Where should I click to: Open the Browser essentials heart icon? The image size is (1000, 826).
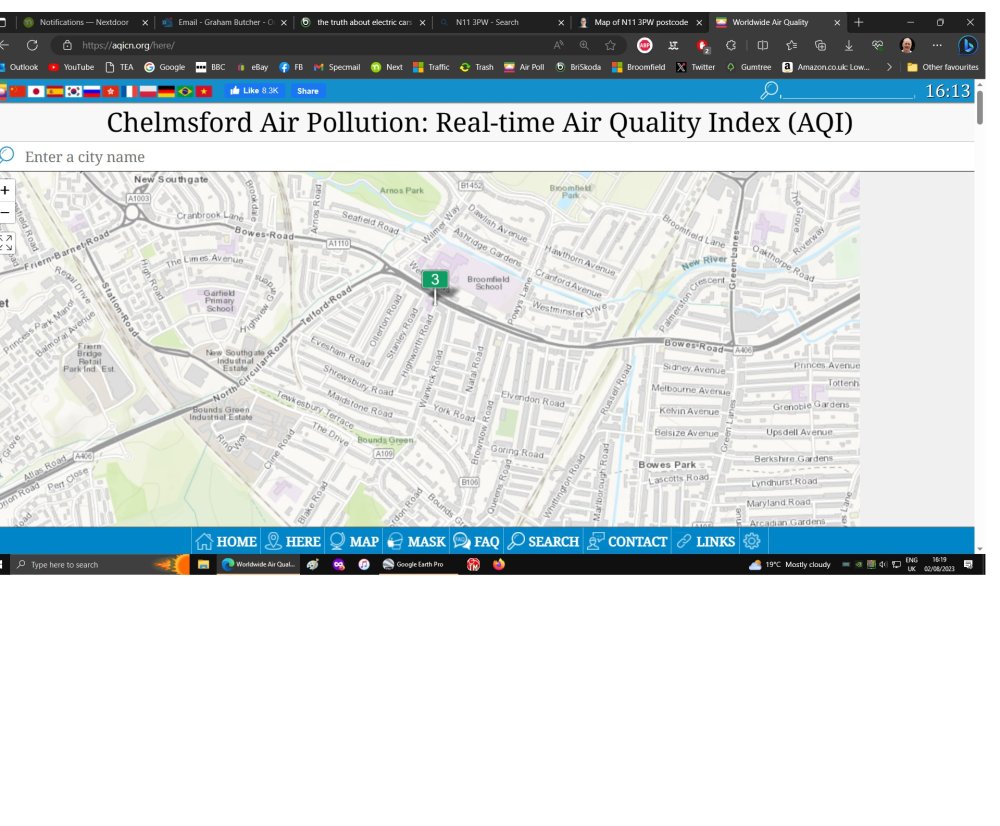[x=878, y=45]
